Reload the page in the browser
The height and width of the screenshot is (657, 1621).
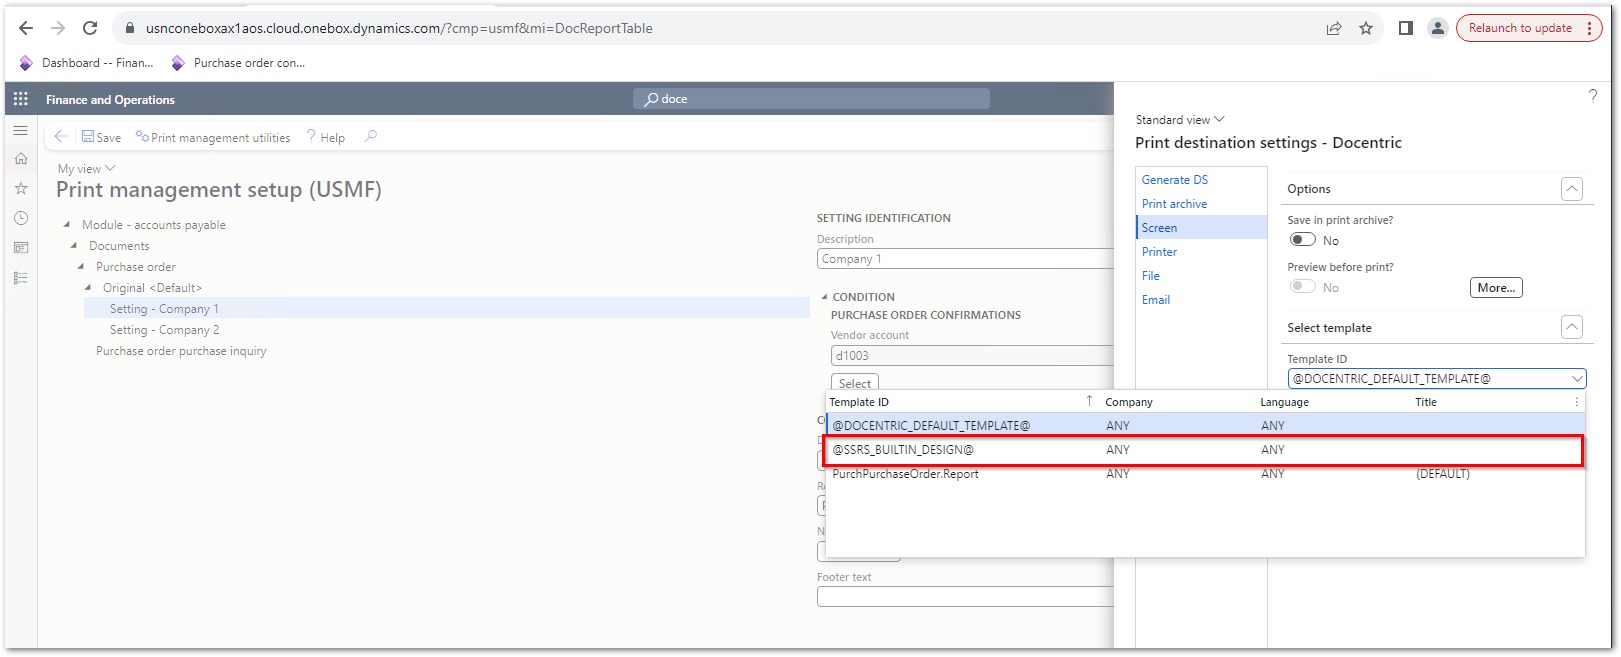point(90,28)
